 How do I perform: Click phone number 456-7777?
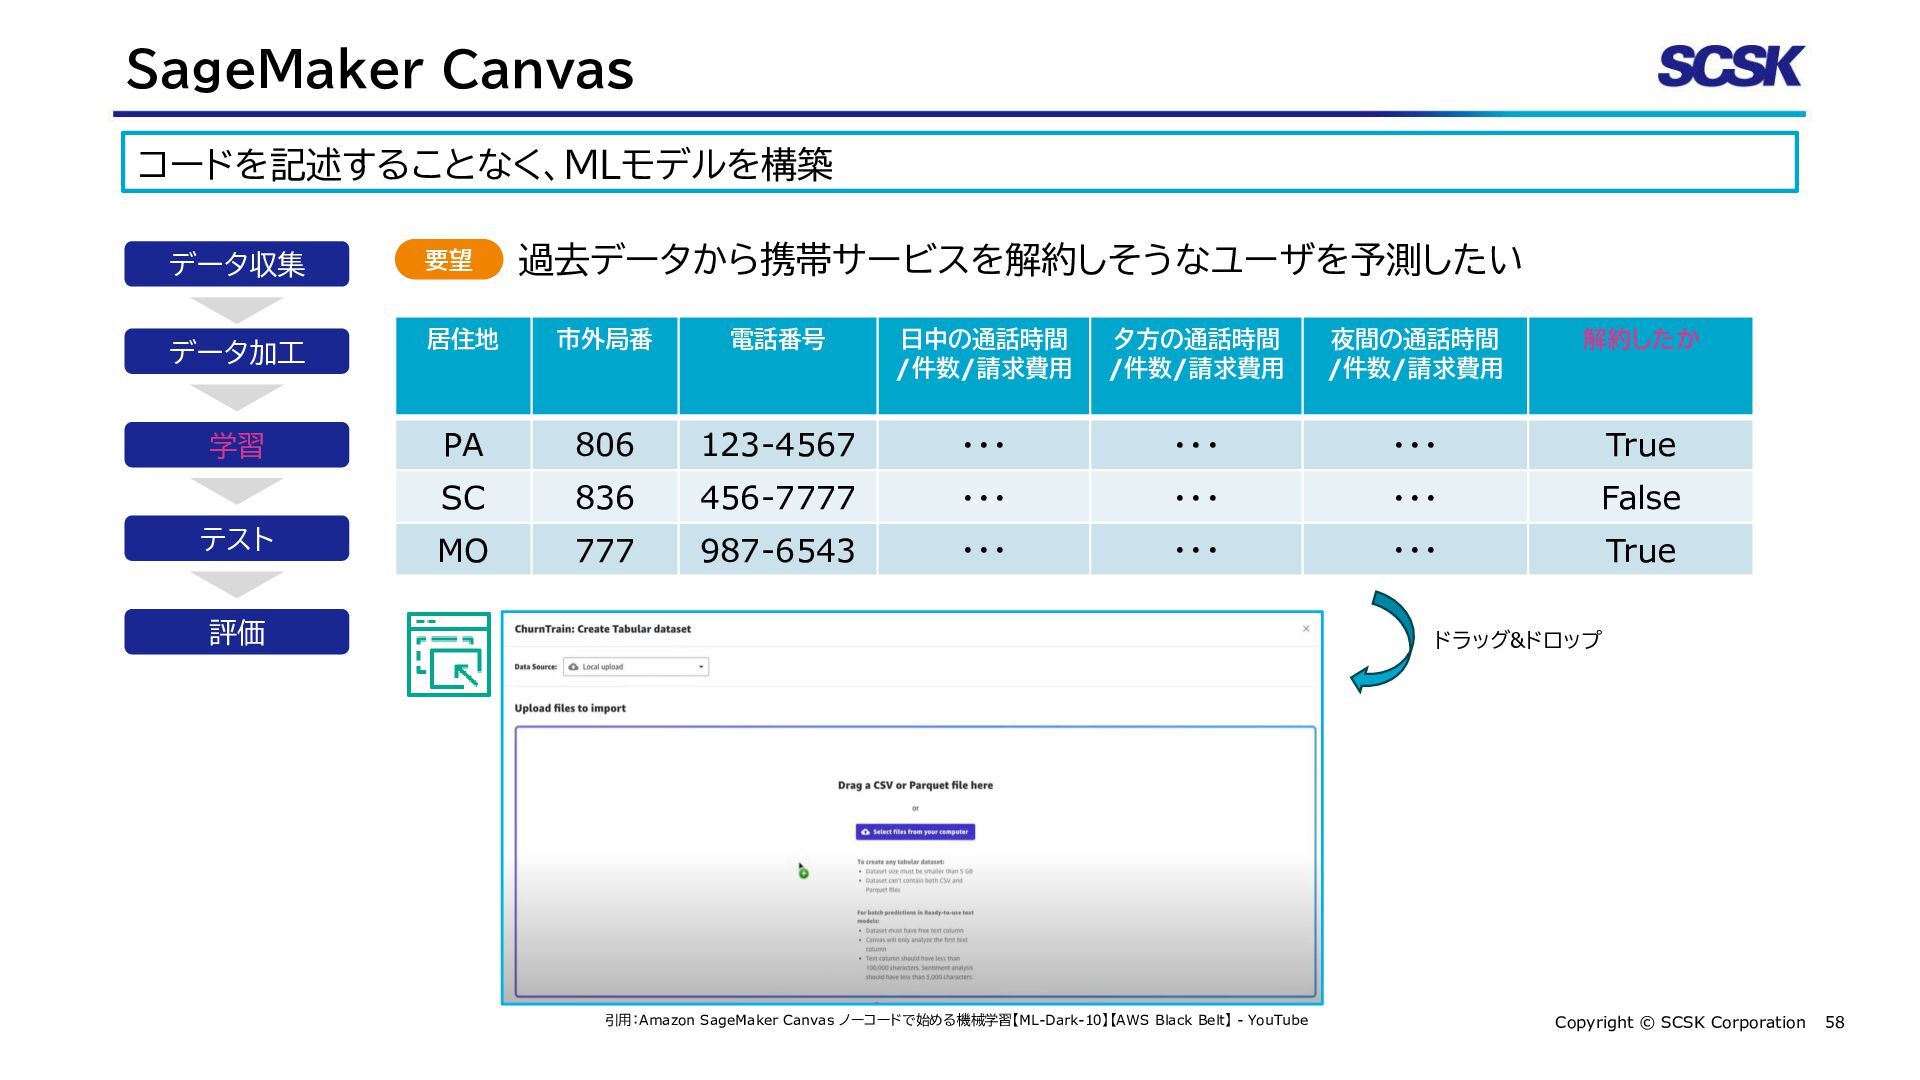click(x=778, y=498)
